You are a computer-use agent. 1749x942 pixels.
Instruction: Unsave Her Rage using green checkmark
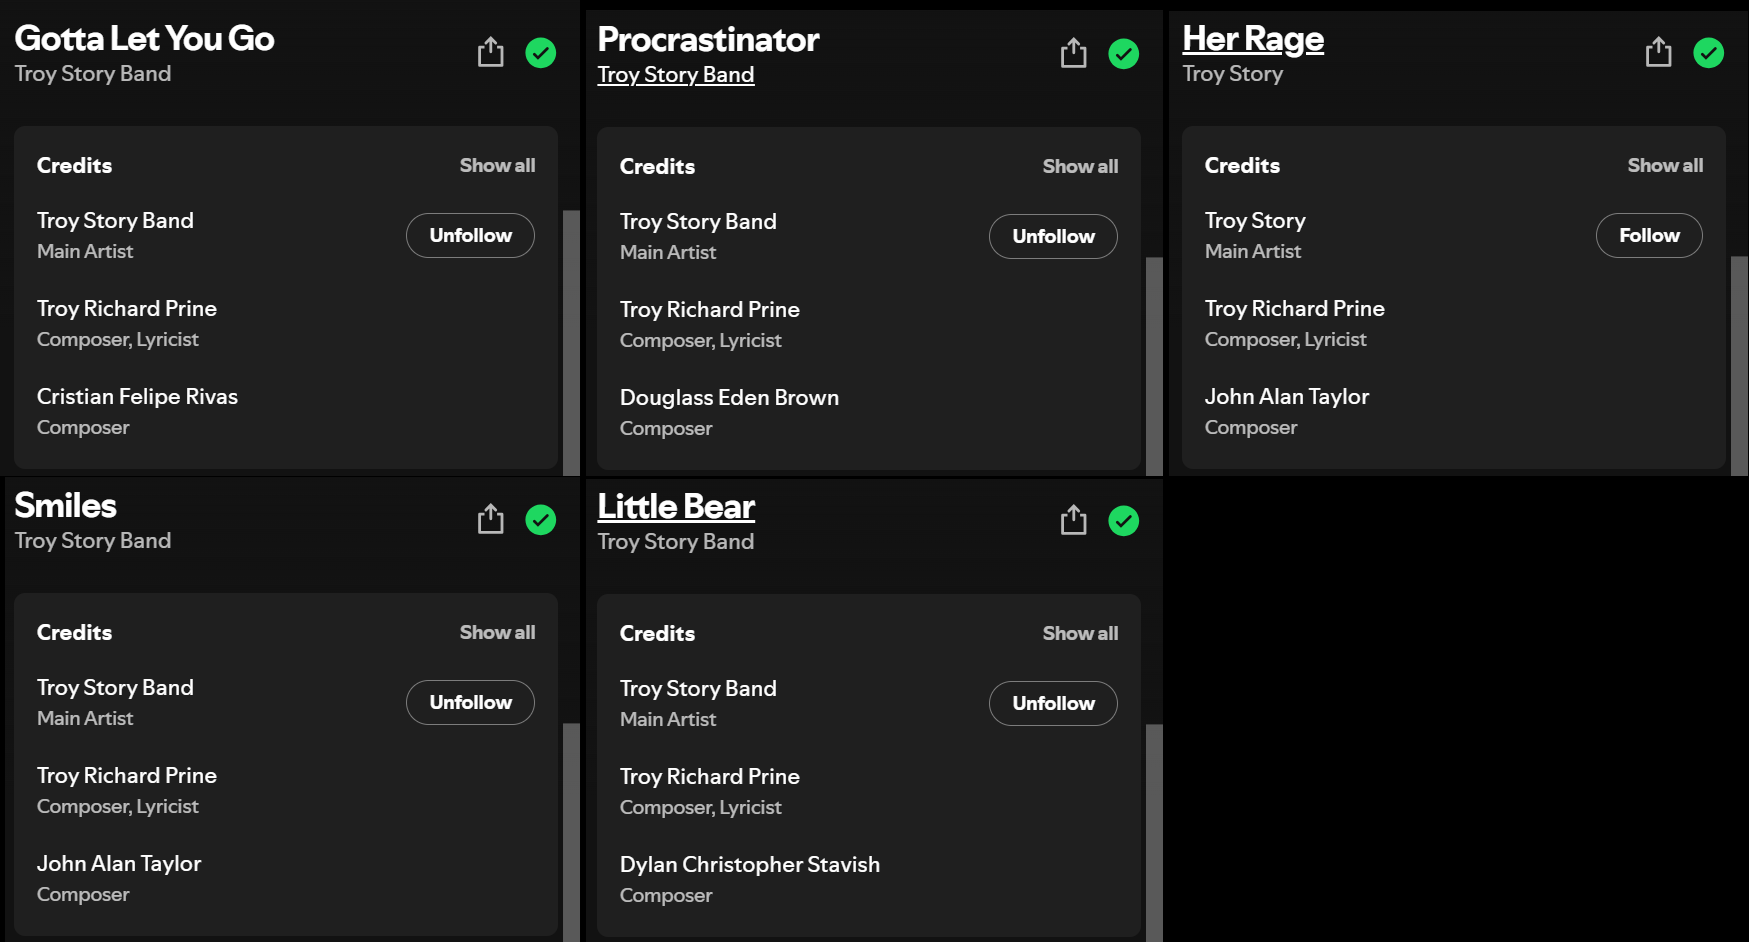pos(1708,52)
